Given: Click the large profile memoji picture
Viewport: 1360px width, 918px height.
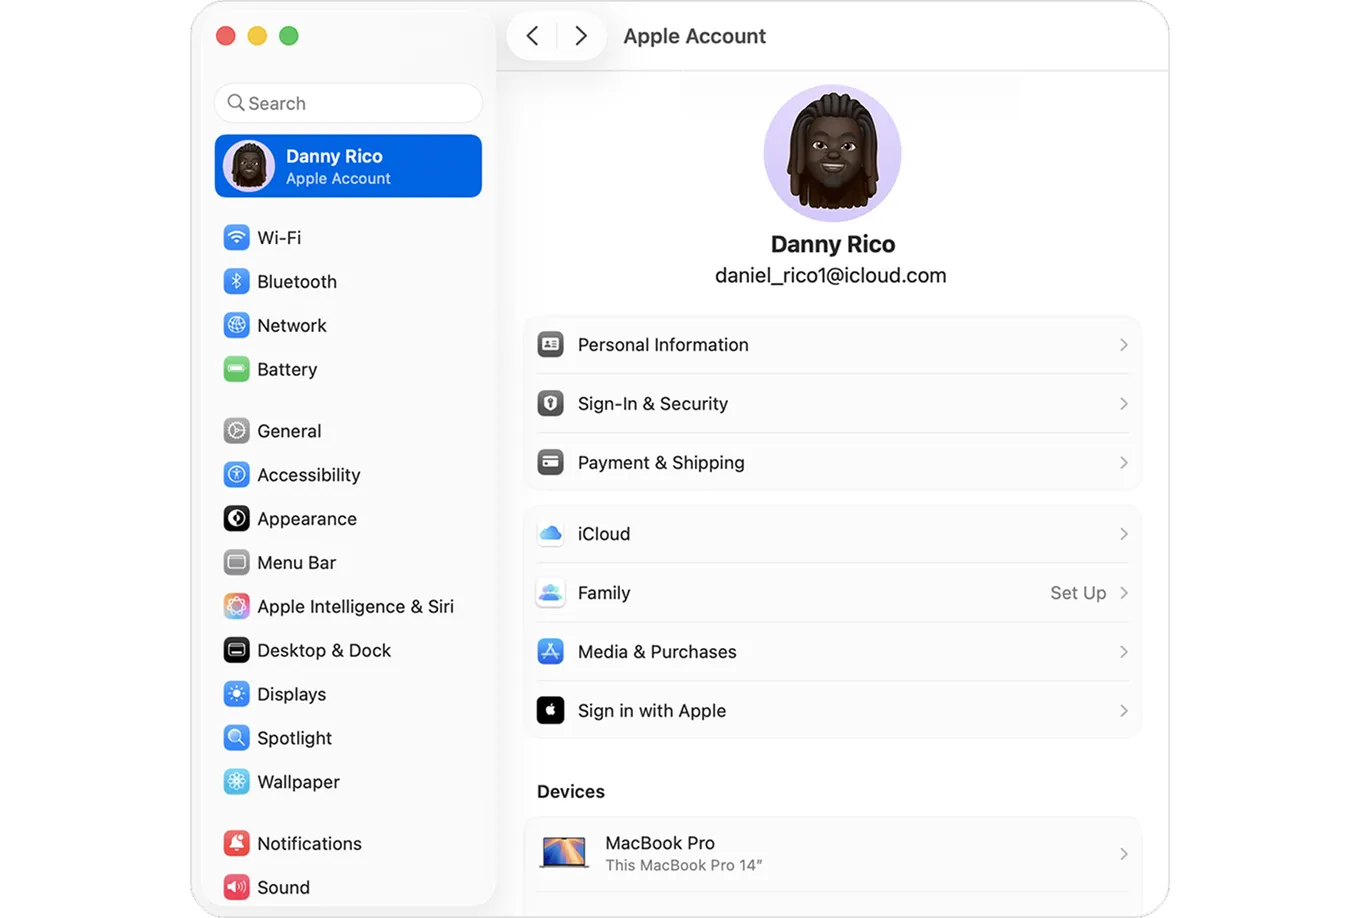Looking at the screenshot, I should coord(832,153).
